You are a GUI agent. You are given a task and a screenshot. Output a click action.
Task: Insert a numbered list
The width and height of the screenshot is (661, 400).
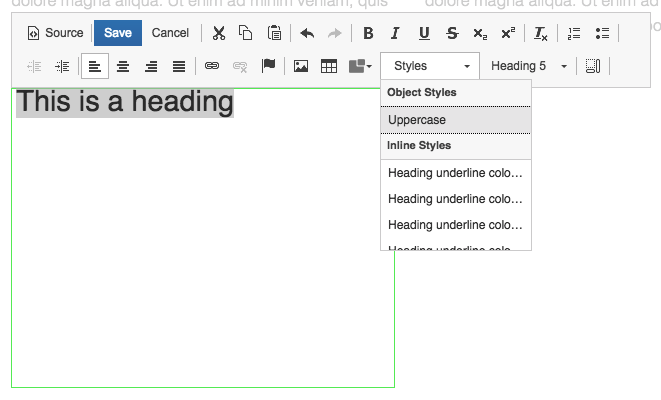point(574,33)
